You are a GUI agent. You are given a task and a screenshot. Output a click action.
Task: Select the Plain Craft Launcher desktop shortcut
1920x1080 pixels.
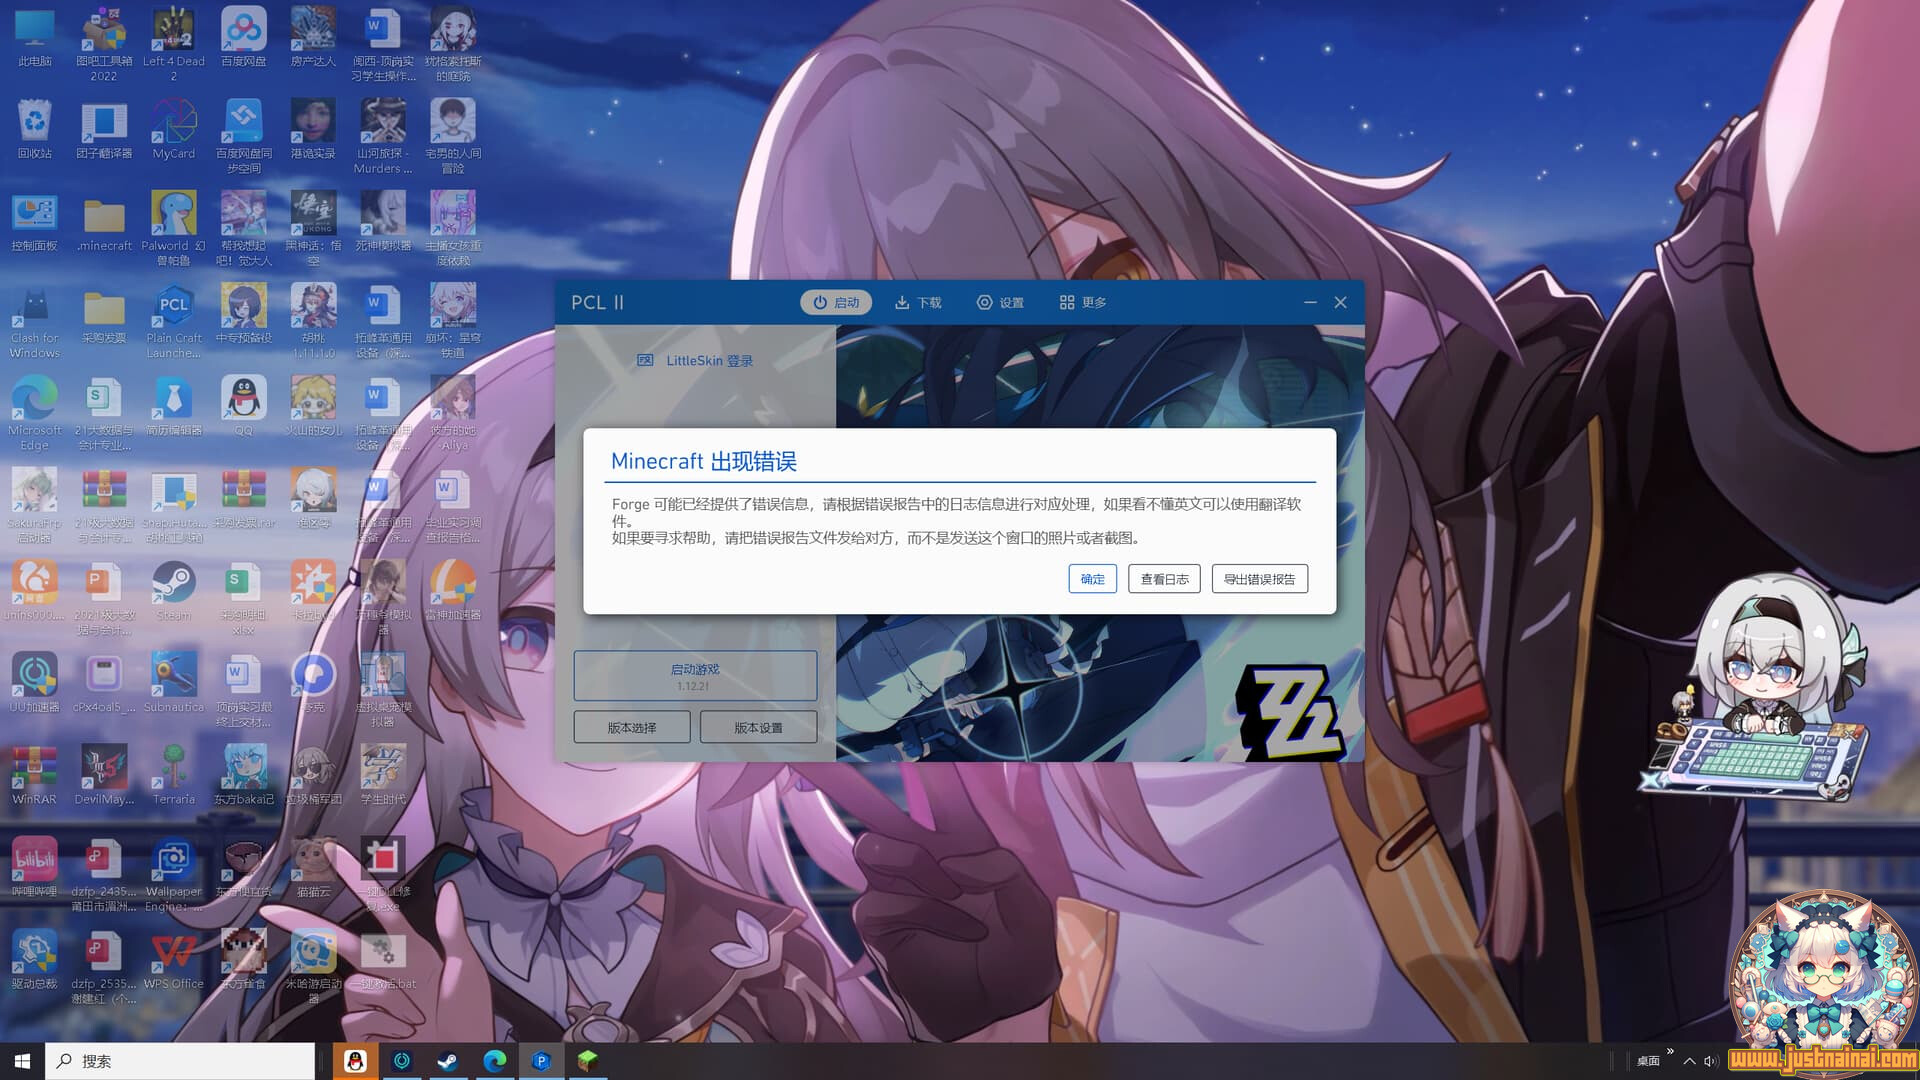click(173, 321)
